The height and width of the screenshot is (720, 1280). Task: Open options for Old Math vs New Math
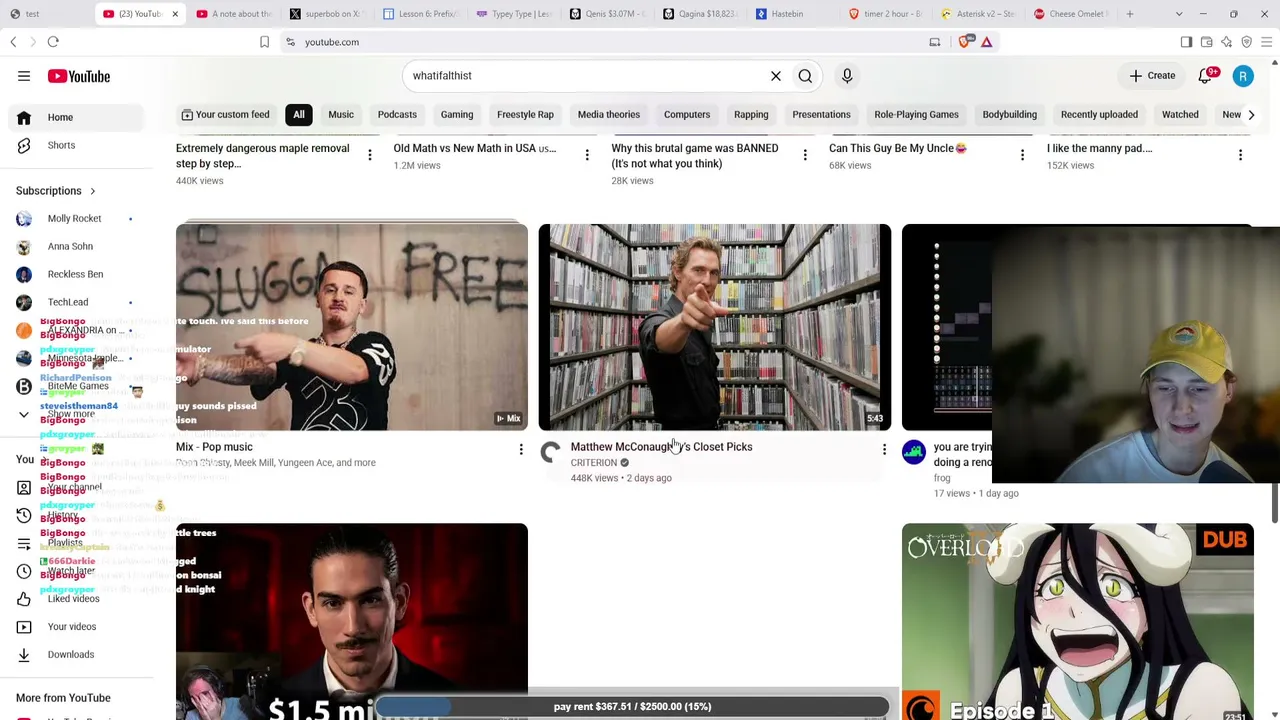point(587,155)
